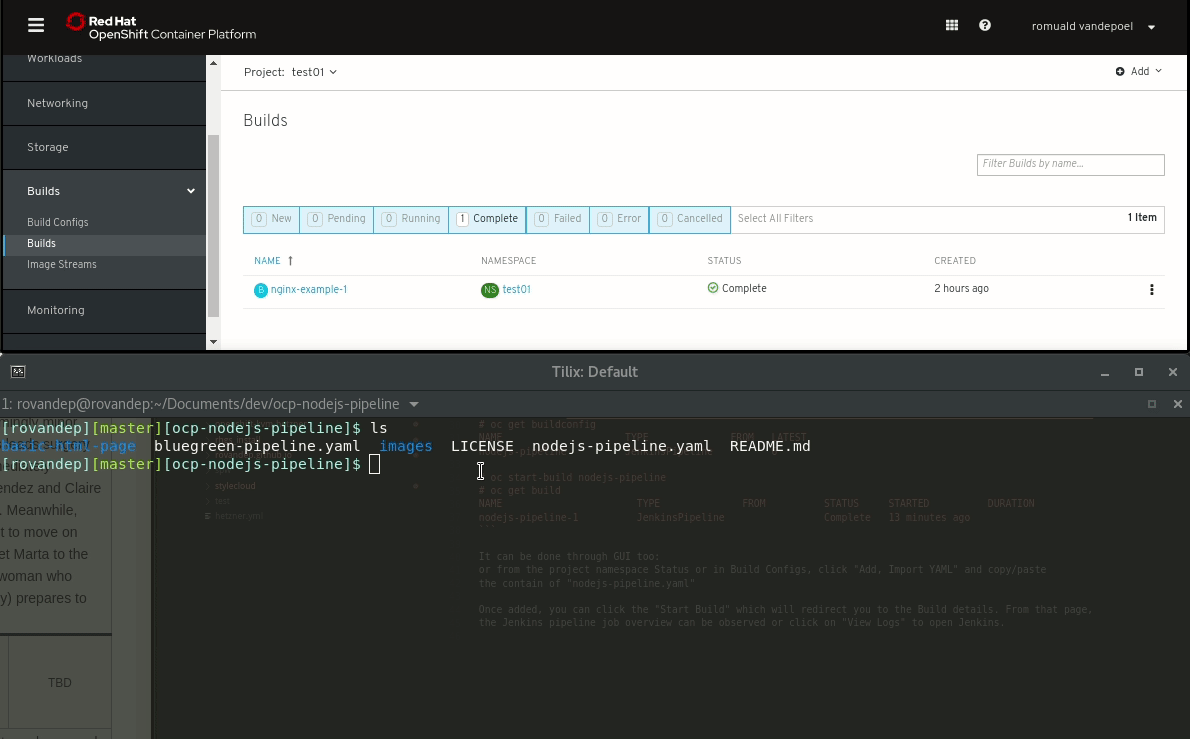Image resolution: width=1190 pixels, height=739 pixels.
Task: Close the Tilix window
Action: click(1173, 373)
